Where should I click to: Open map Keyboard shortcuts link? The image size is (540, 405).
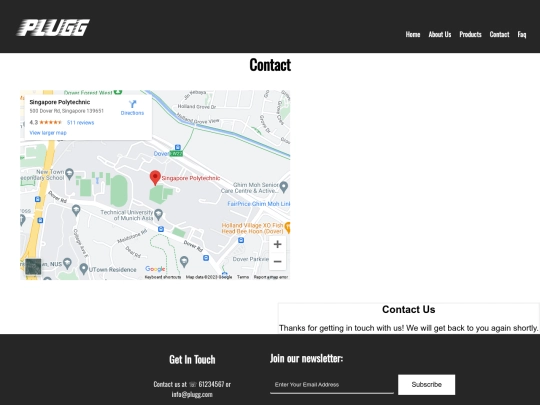tap(163, 277)
